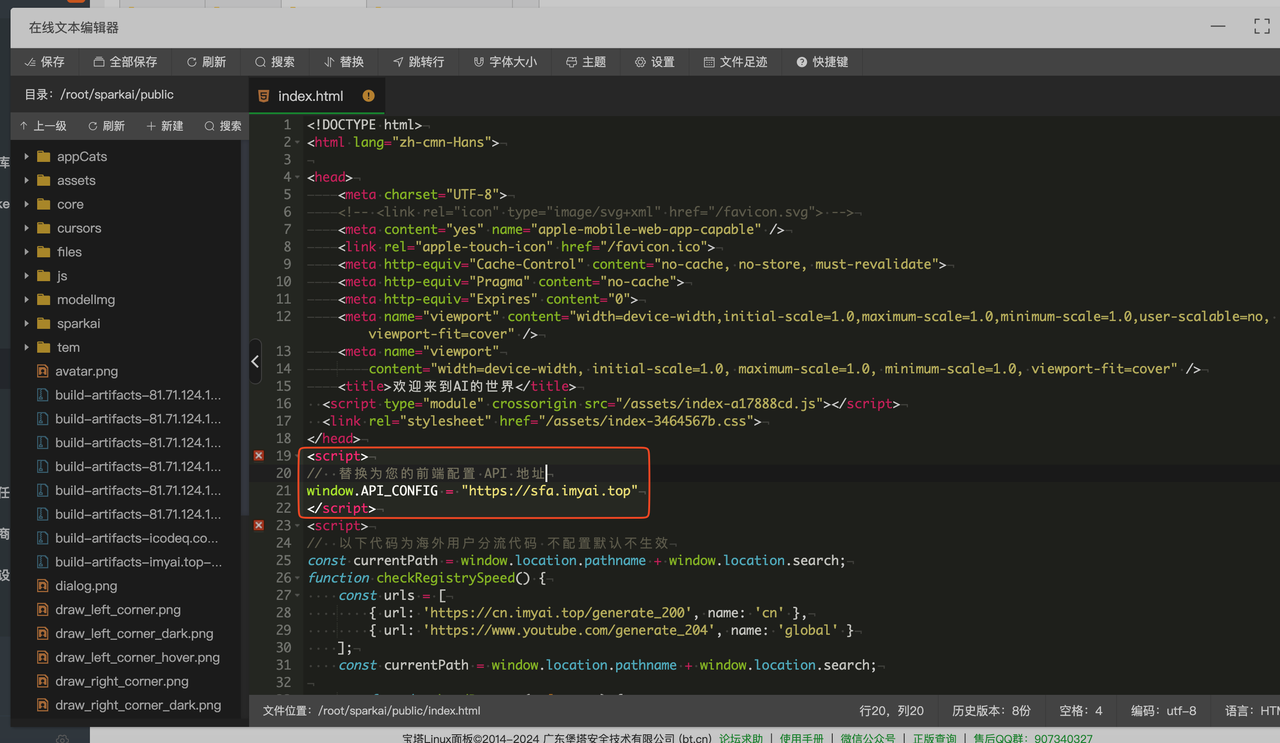Click the title tag line 15
This screenshot has width=1280, height=743.
(457, 386)
